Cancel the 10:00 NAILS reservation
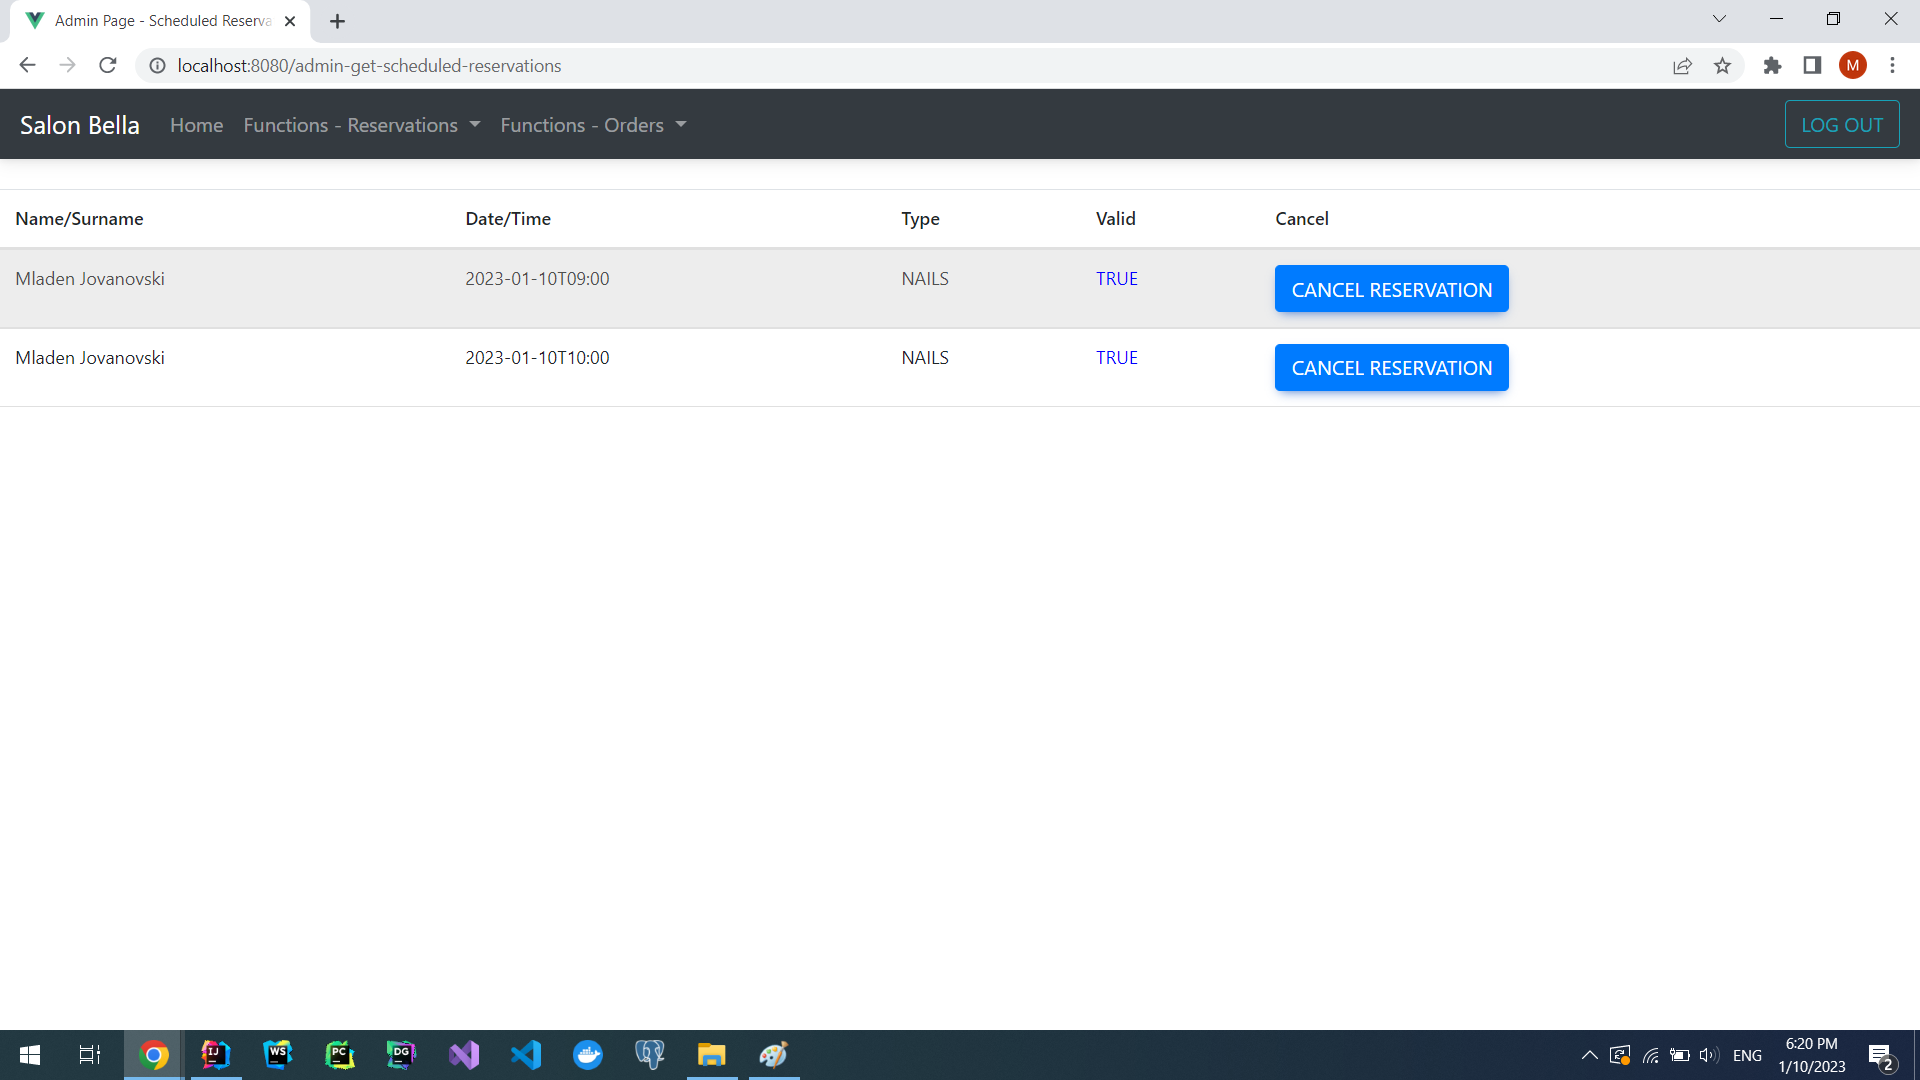1920x1080 pixels. (x=1391, y=368)
